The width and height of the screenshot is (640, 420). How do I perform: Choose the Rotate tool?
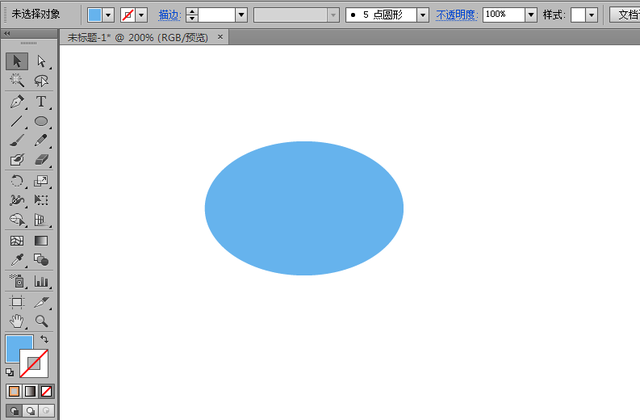tap(17, 180)
